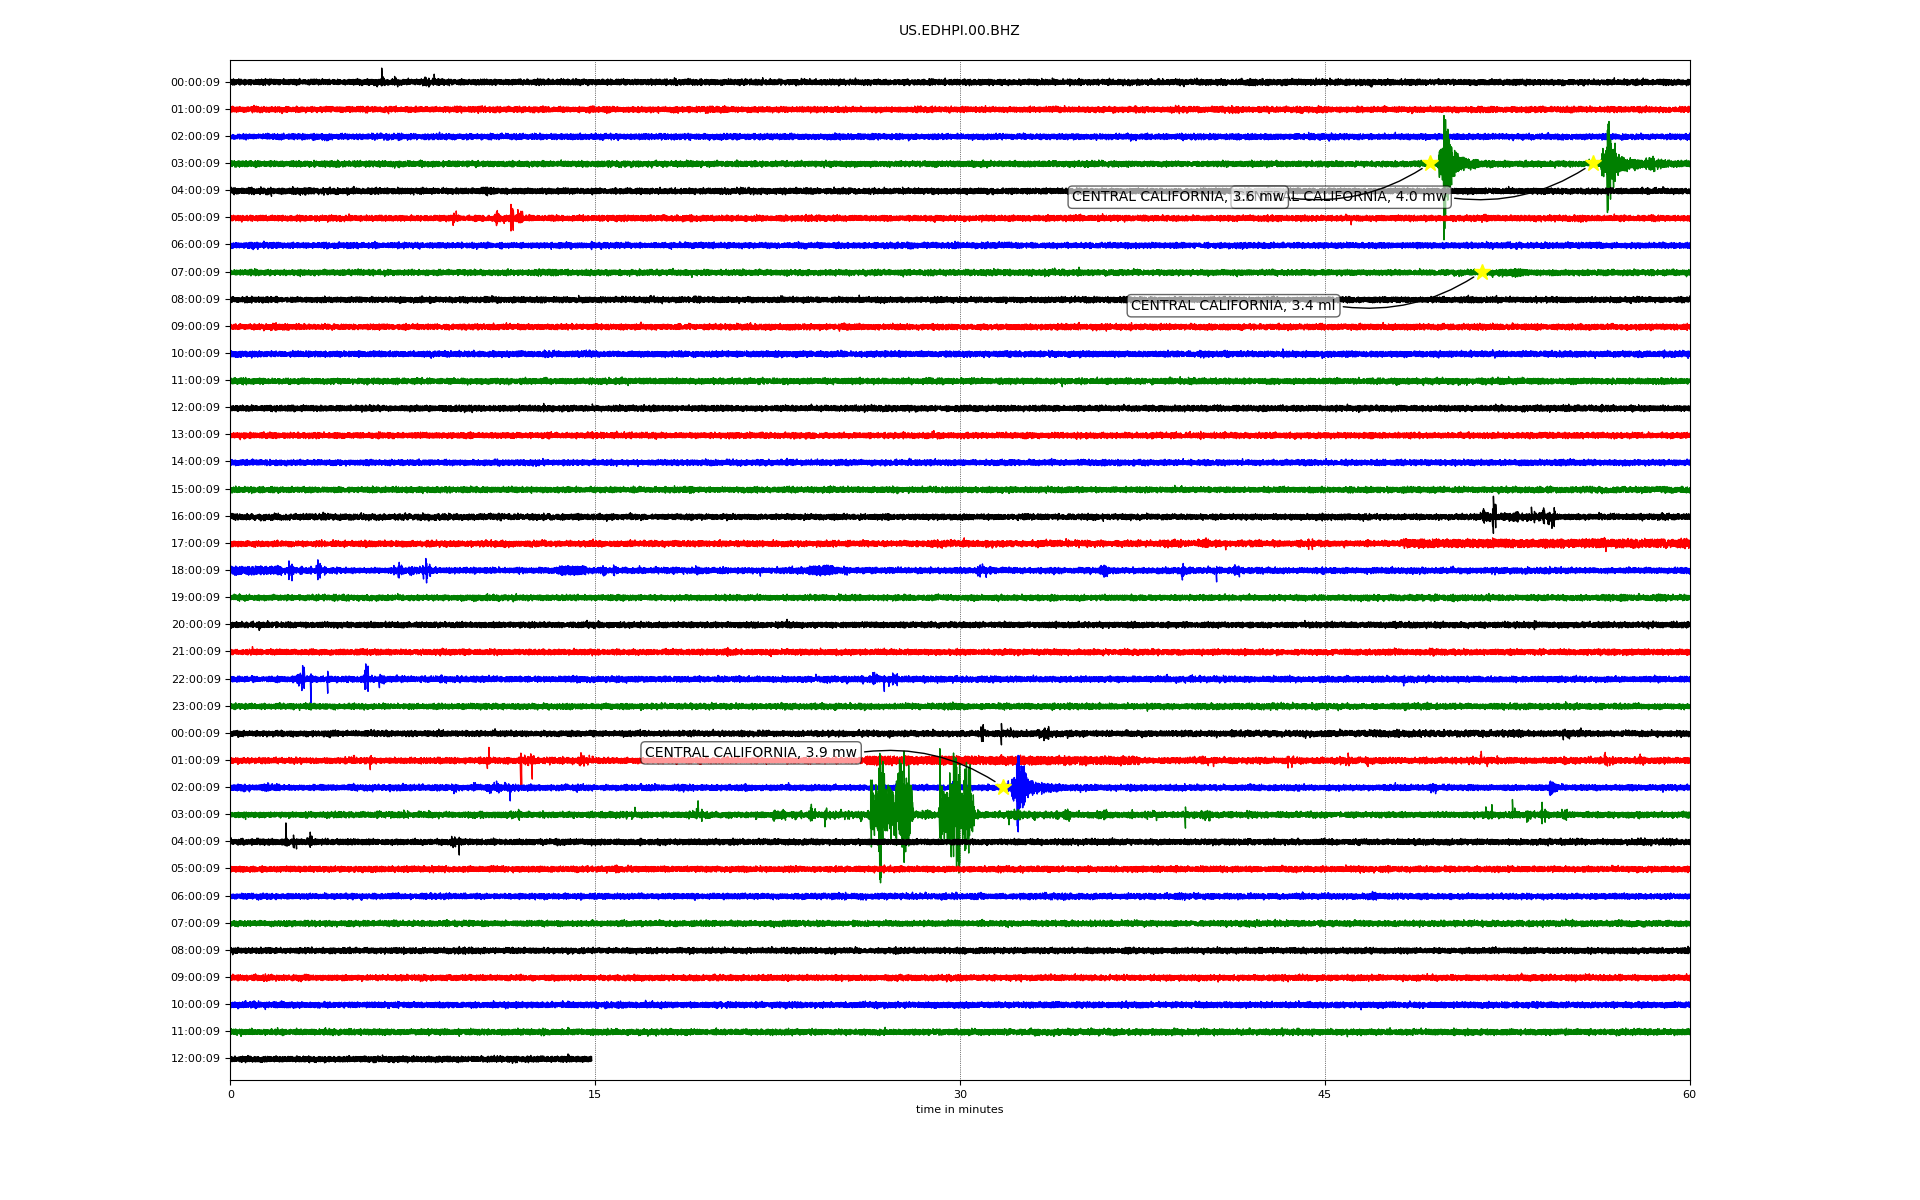Click the yellow star on the 07:00:09 trace
The height and width of the screenshot is (1200, 1920).
coord(1482,272)
